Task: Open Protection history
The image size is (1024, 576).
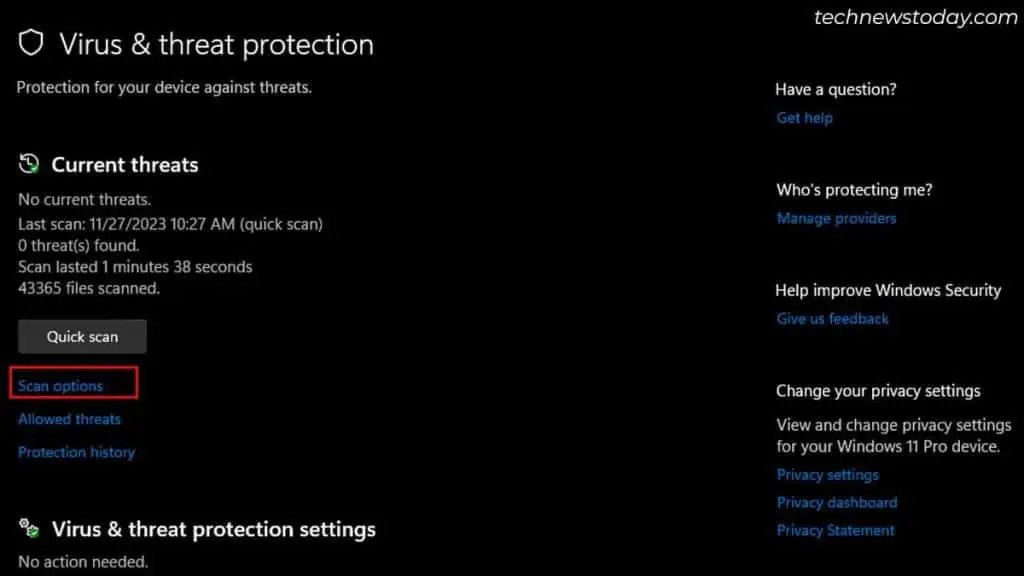Action: (x=76, y=452)
